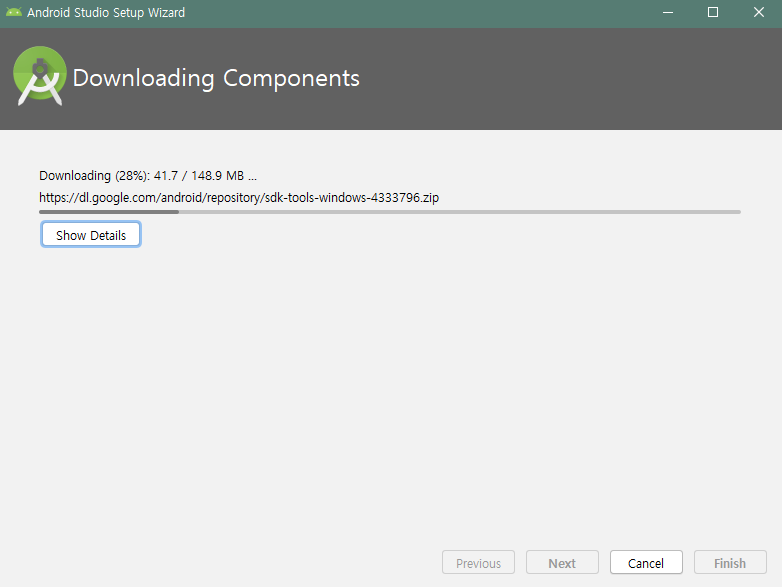Image resolution: width=782 pixels, height=587 pixels.
Task: Click the Downloading Components heading
Action: (216, 78)
